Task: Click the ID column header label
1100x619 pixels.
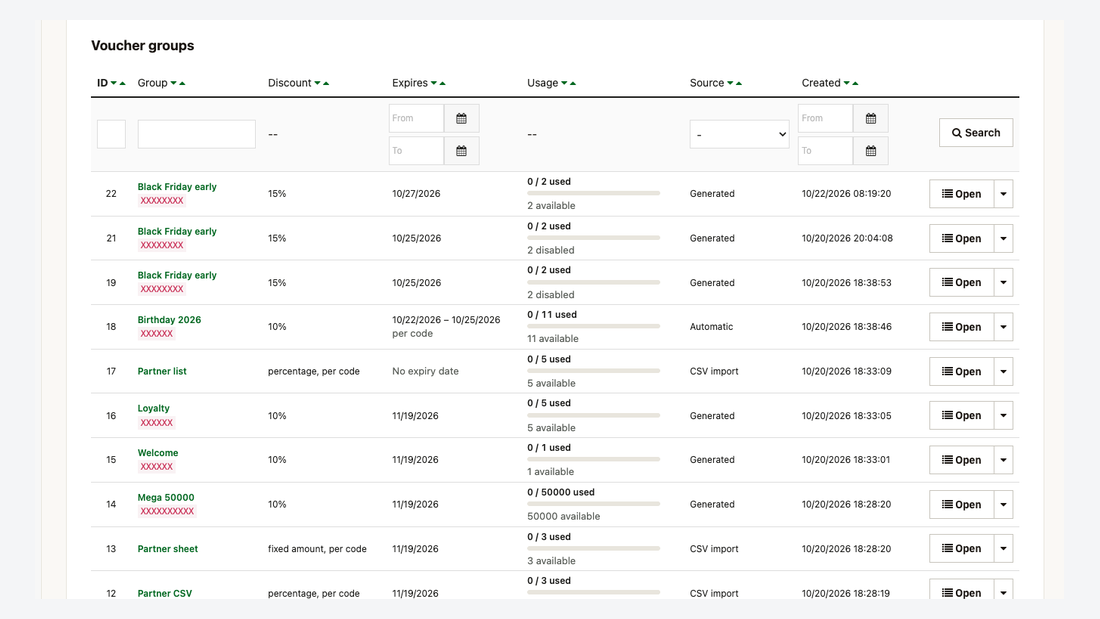Action: tap(102, 83)
